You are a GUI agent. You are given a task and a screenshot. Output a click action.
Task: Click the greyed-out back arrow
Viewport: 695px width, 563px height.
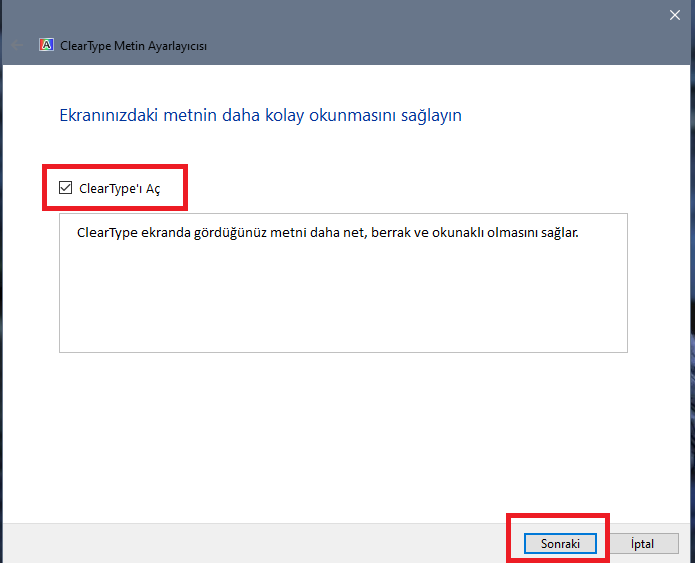pyautogui.click(x=17, y=45)
